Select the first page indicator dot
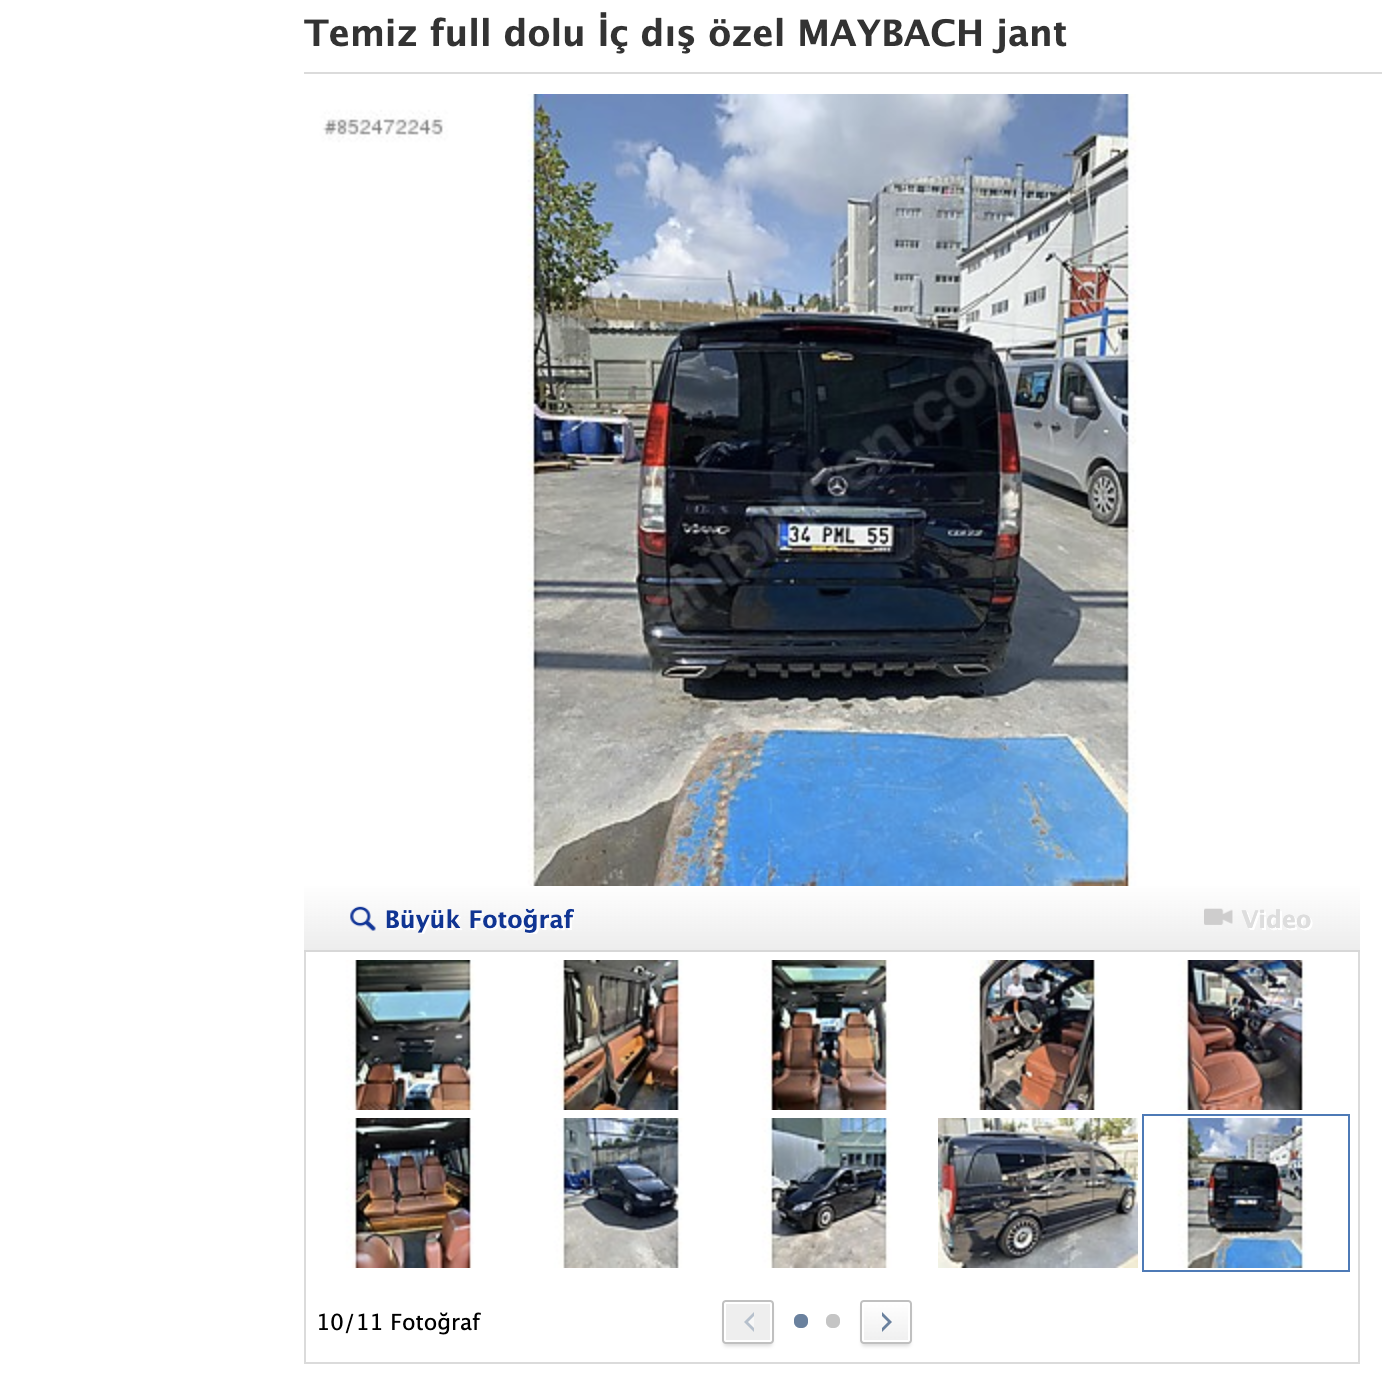1382x1384 pixels. [x=801, y=1321]
